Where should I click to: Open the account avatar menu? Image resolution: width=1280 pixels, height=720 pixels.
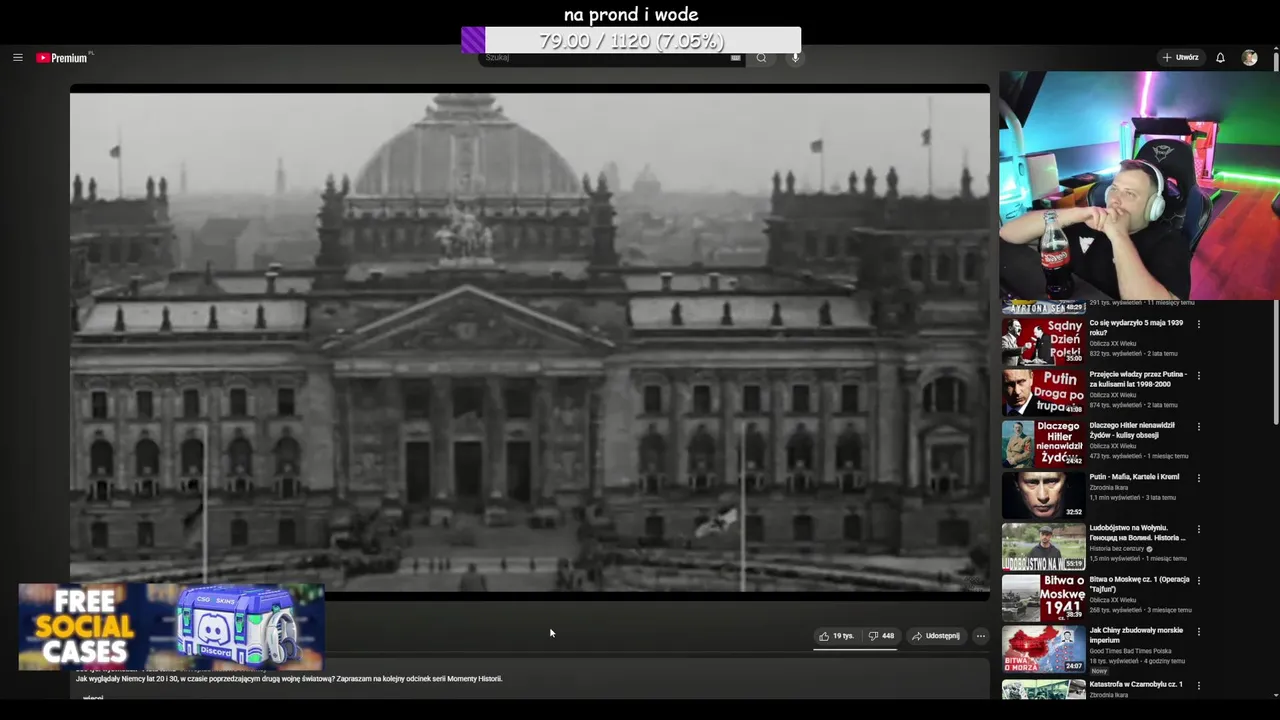pyautogui.click(x=1249, y=58)
